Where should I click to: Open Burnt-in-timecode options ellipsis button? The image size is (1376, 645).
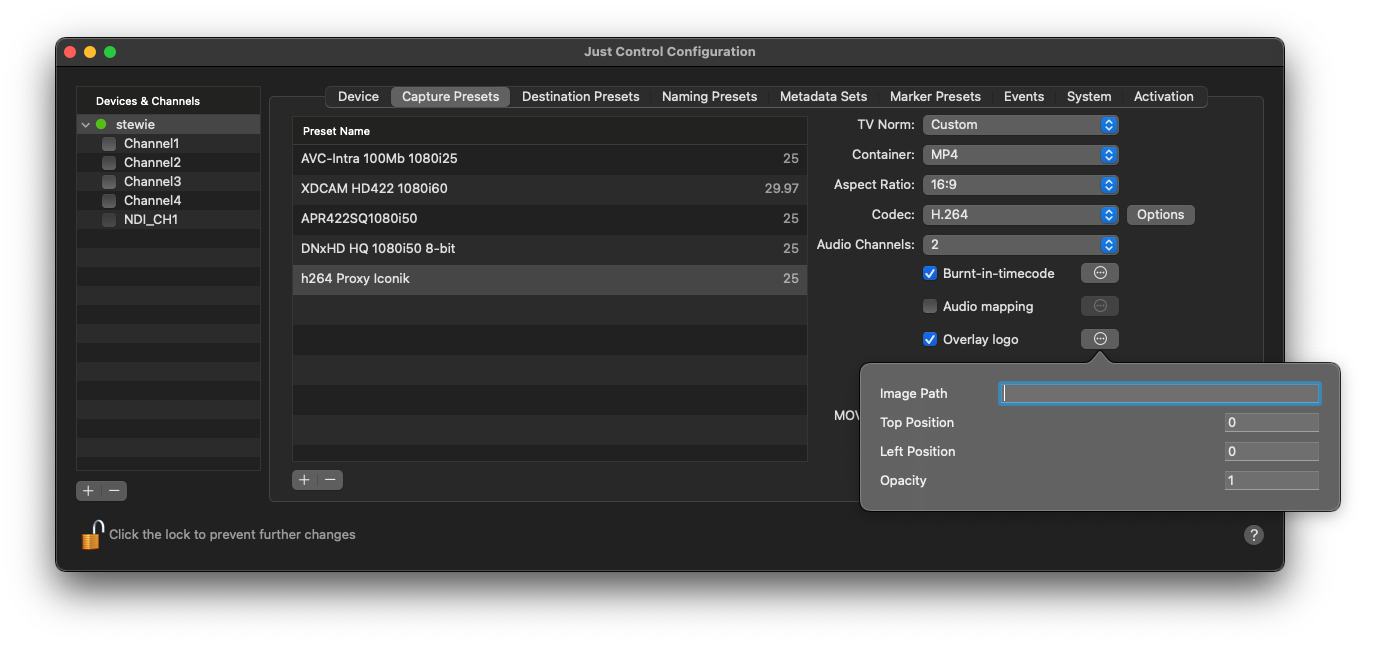pyautogui.click(x=1100, y=273)
